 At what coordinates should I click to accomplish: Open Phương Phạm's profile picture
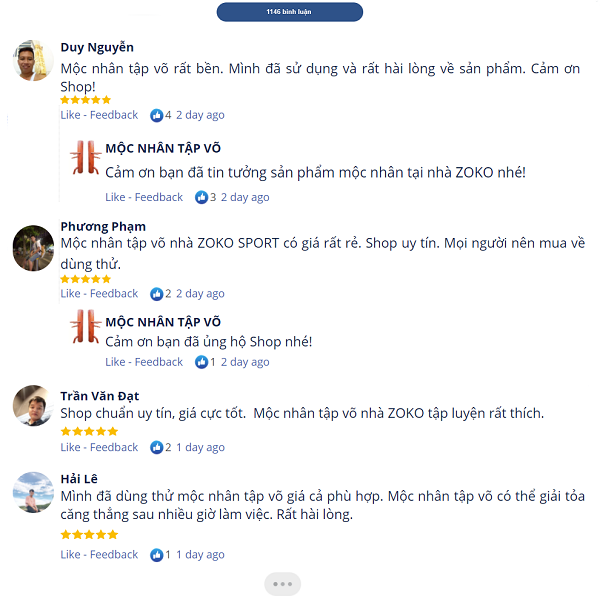33,248
